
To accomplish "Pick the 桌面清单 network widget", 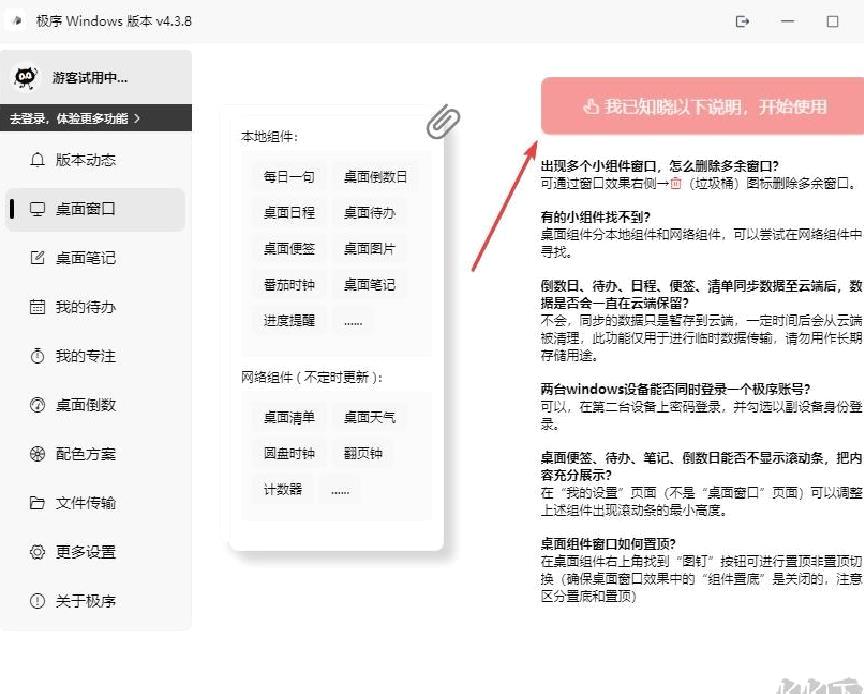I will tap(289, 417).
